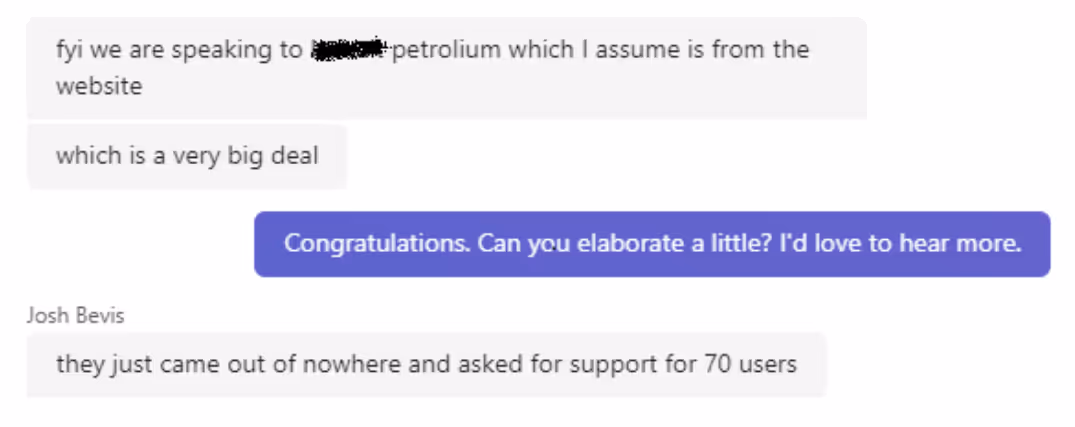
Task: Click the message starting with "fyi we are speaking"
Action: [x=445, y=68]
